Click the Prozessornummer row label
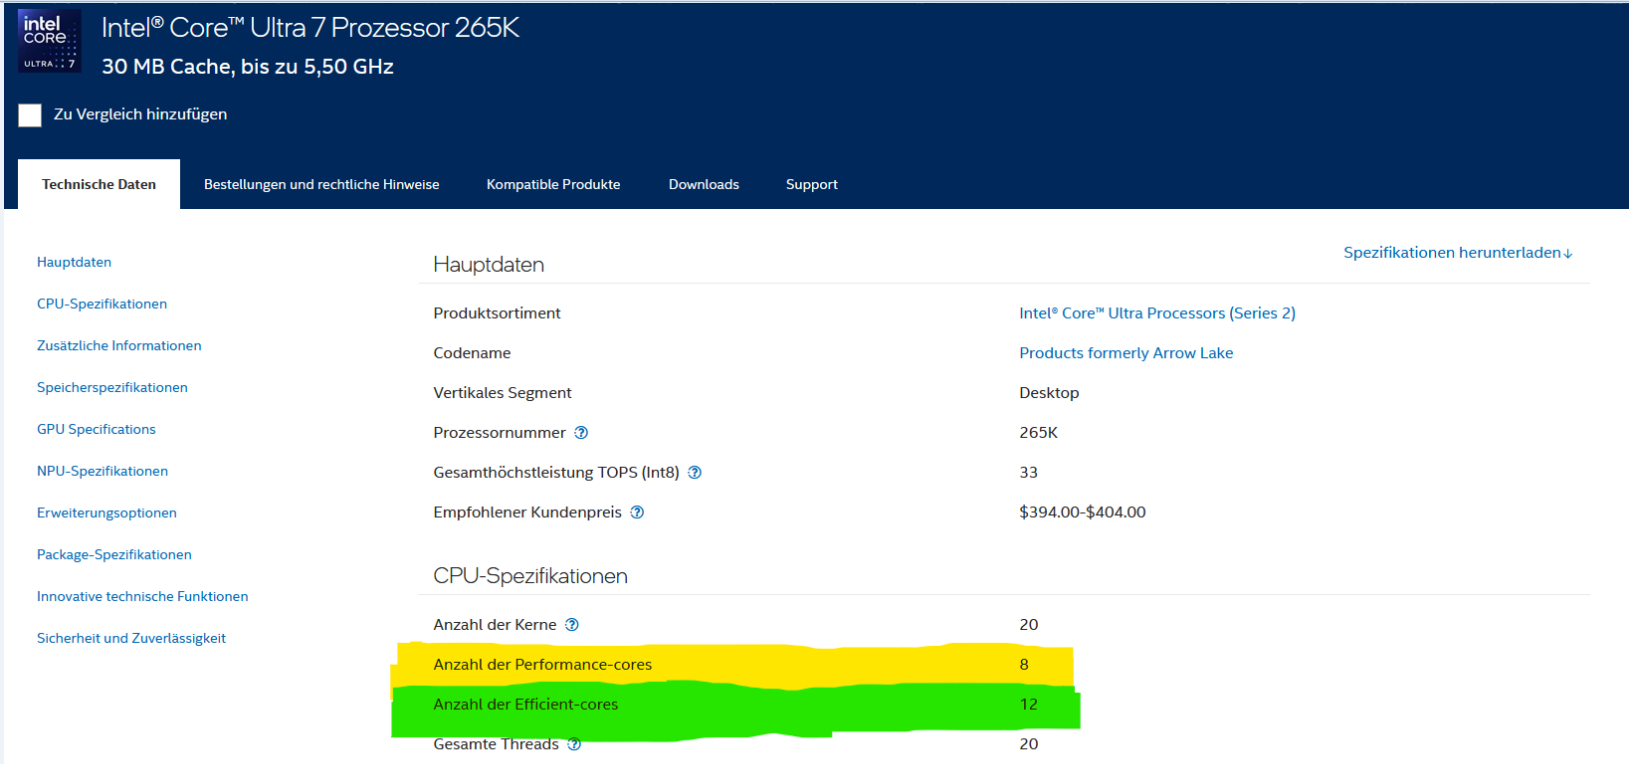 (499, 433)
